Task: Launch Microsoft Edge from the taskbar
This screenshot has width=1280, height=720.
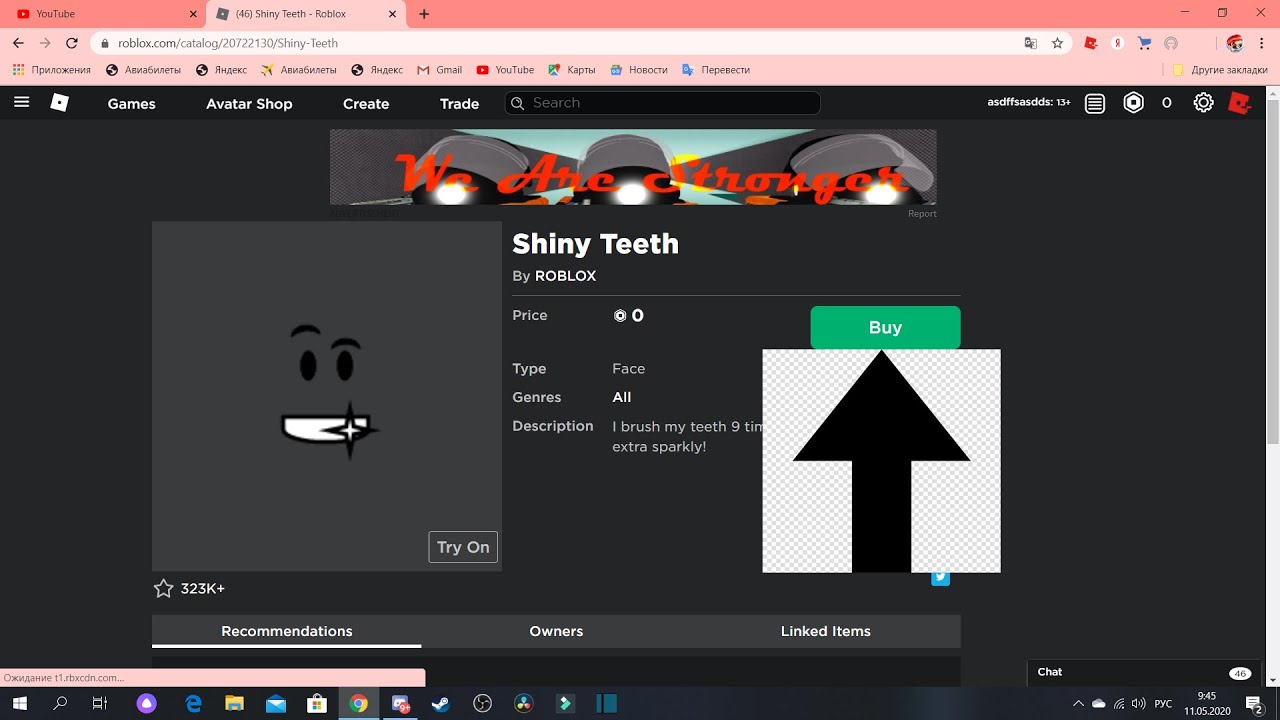Action: 193,704
